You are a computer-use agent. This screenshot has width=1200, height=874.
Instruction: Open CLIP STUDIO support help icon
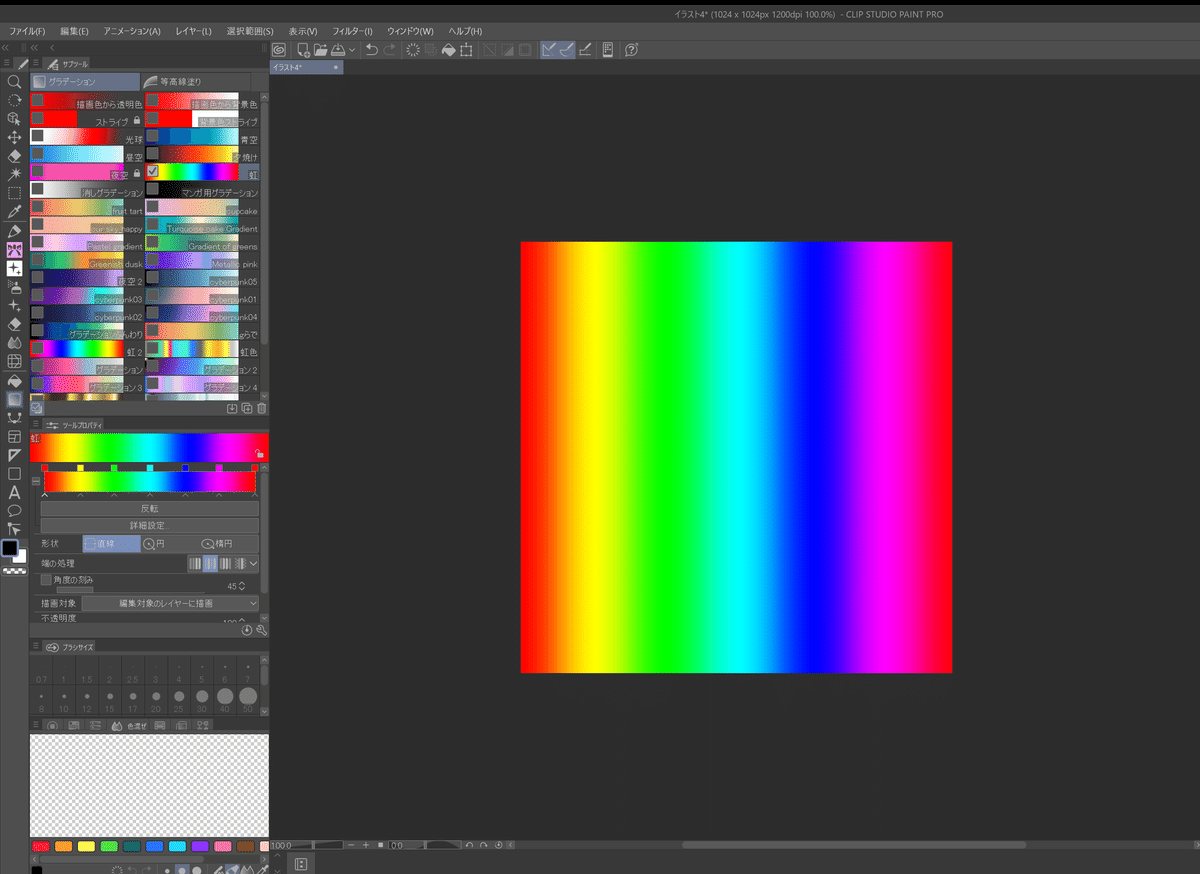(x=632, y=49)
